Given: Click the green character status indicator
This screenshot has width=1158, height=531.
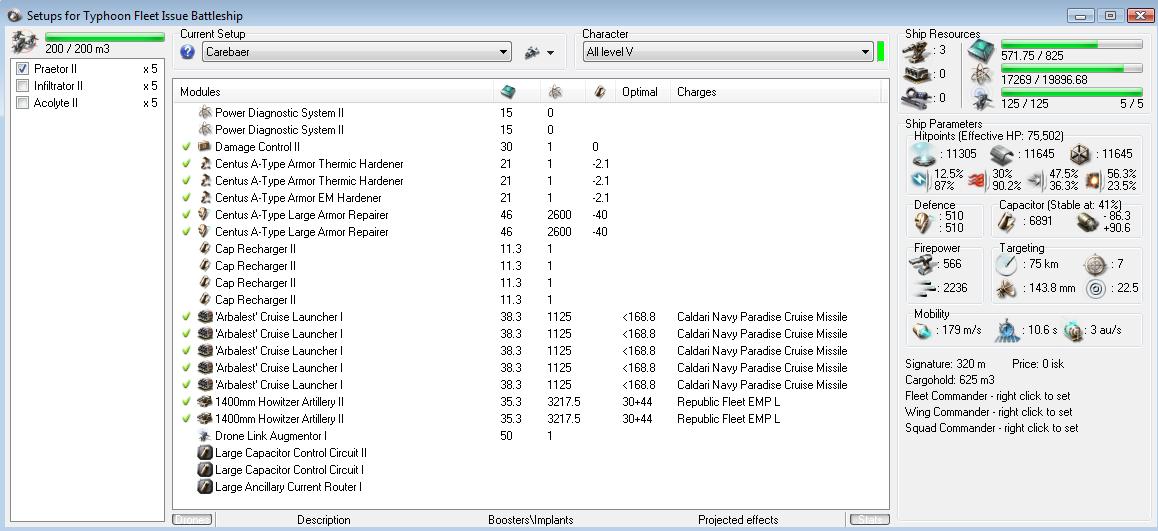Looking at the screenshot, I should (880, 52).
